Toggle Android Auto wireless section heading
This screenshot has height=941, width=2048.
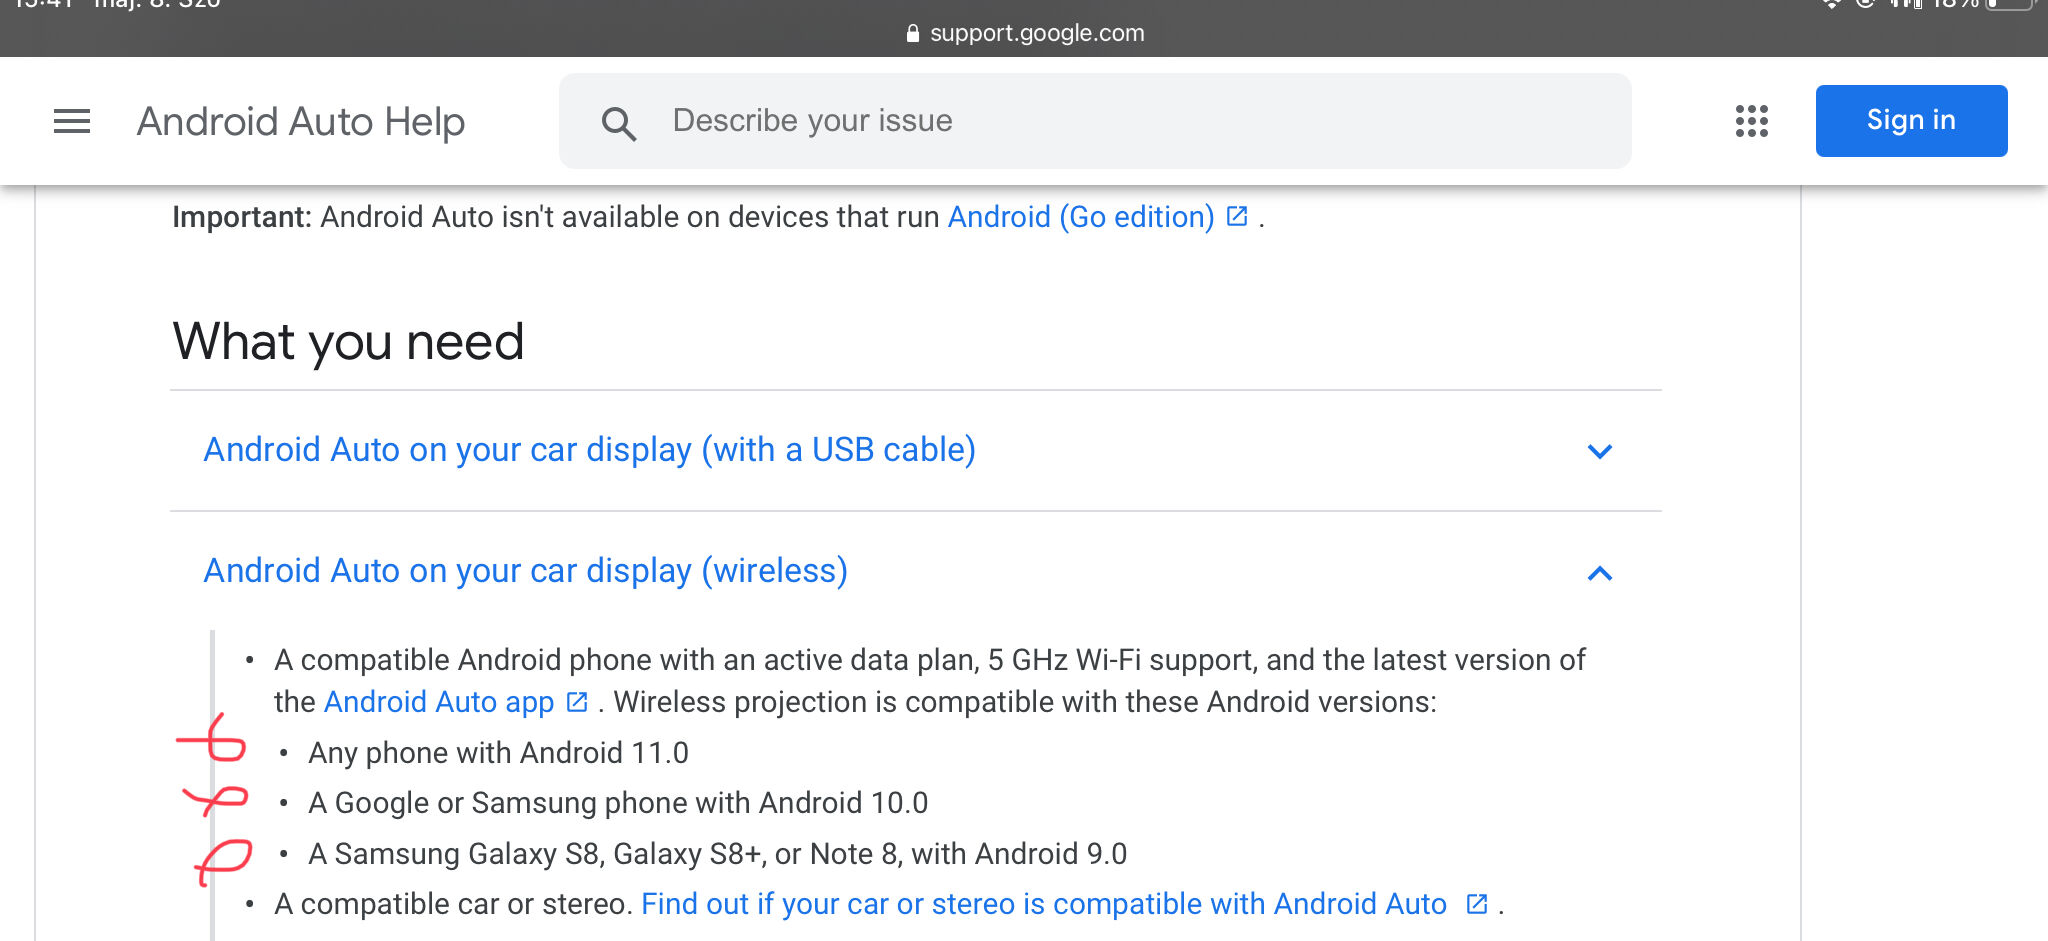coord(525,571)
